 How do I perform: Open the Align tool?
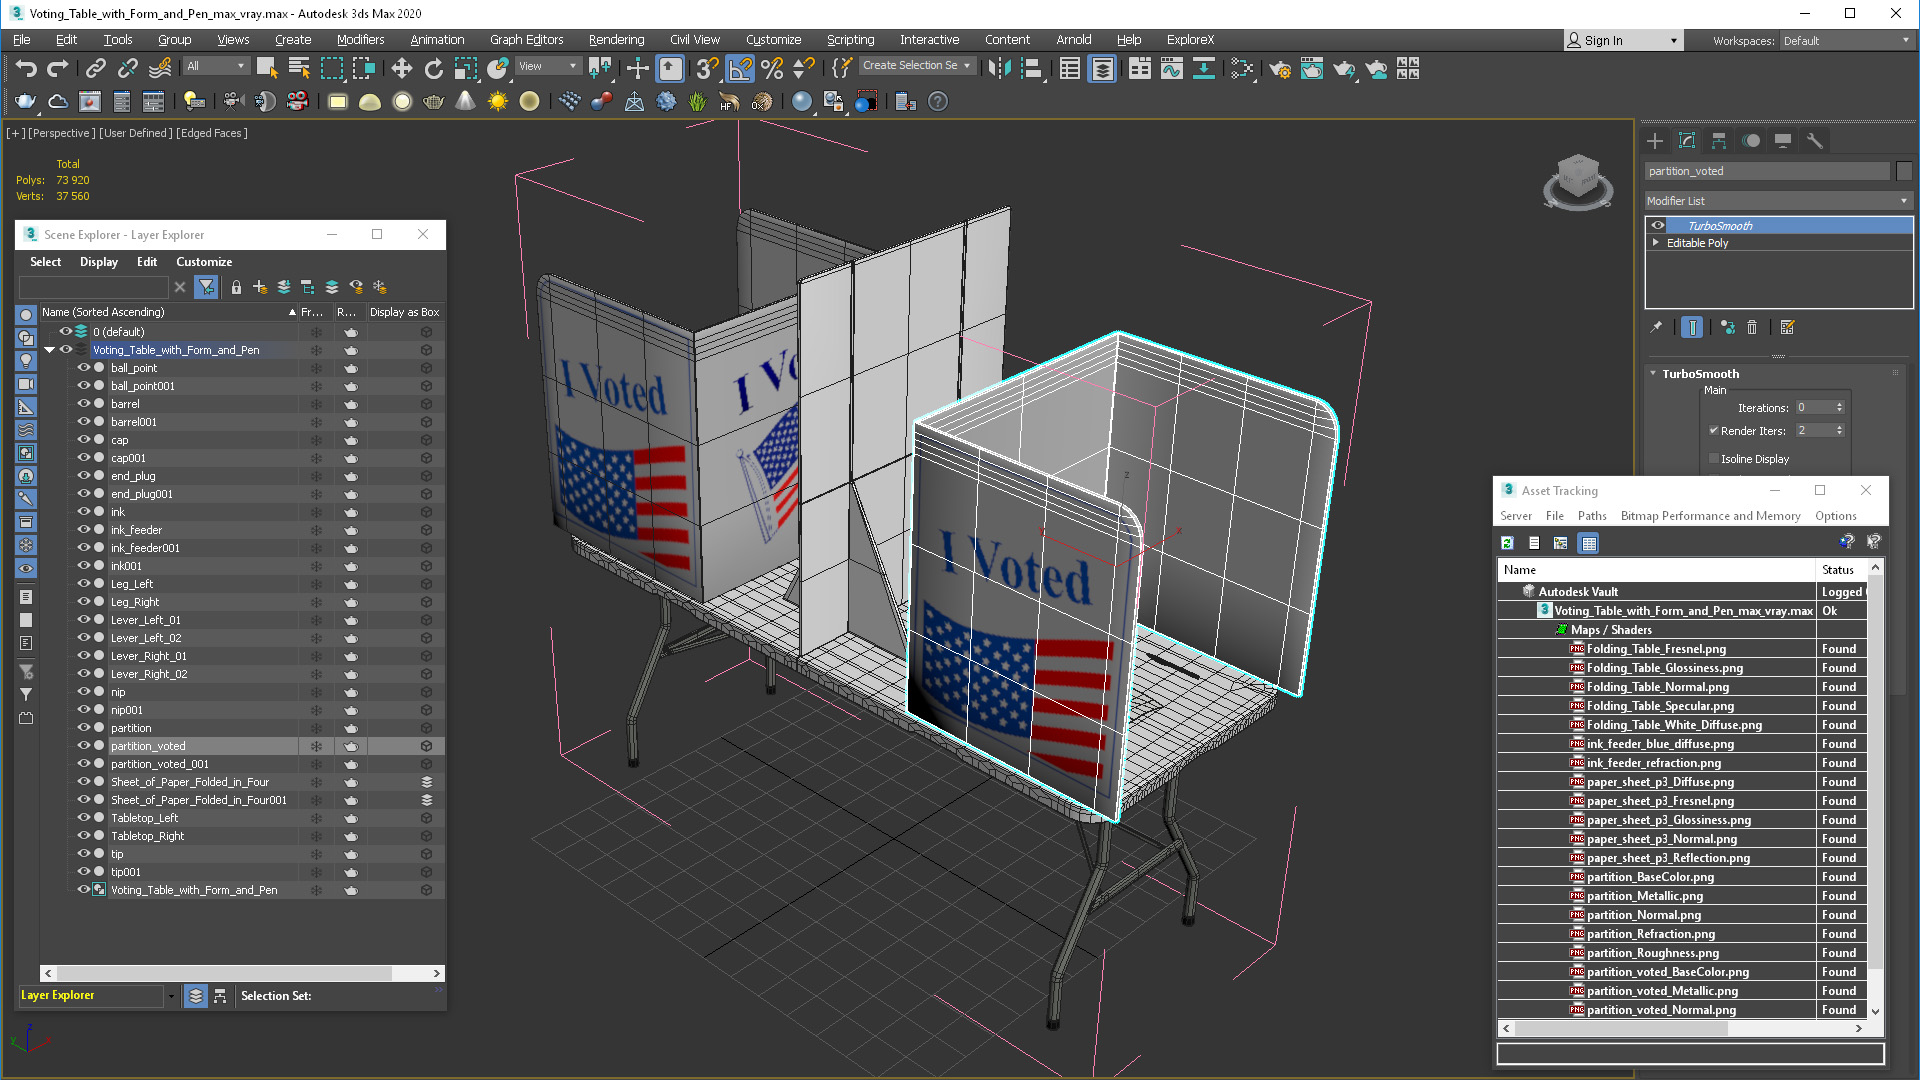pyautogui.click(x=1031, y=68)
